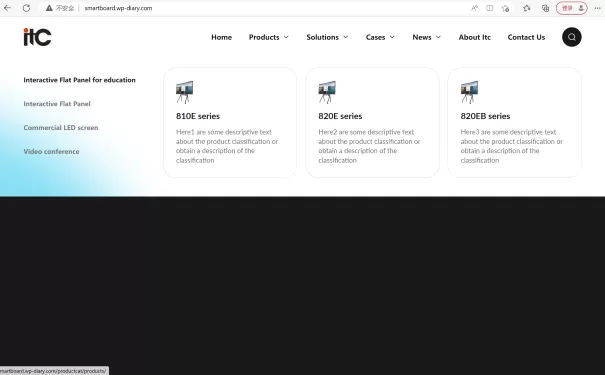Select Interactive Flat Panel for education category
This screenshot has height=375, width=605.
pos(79,80)
